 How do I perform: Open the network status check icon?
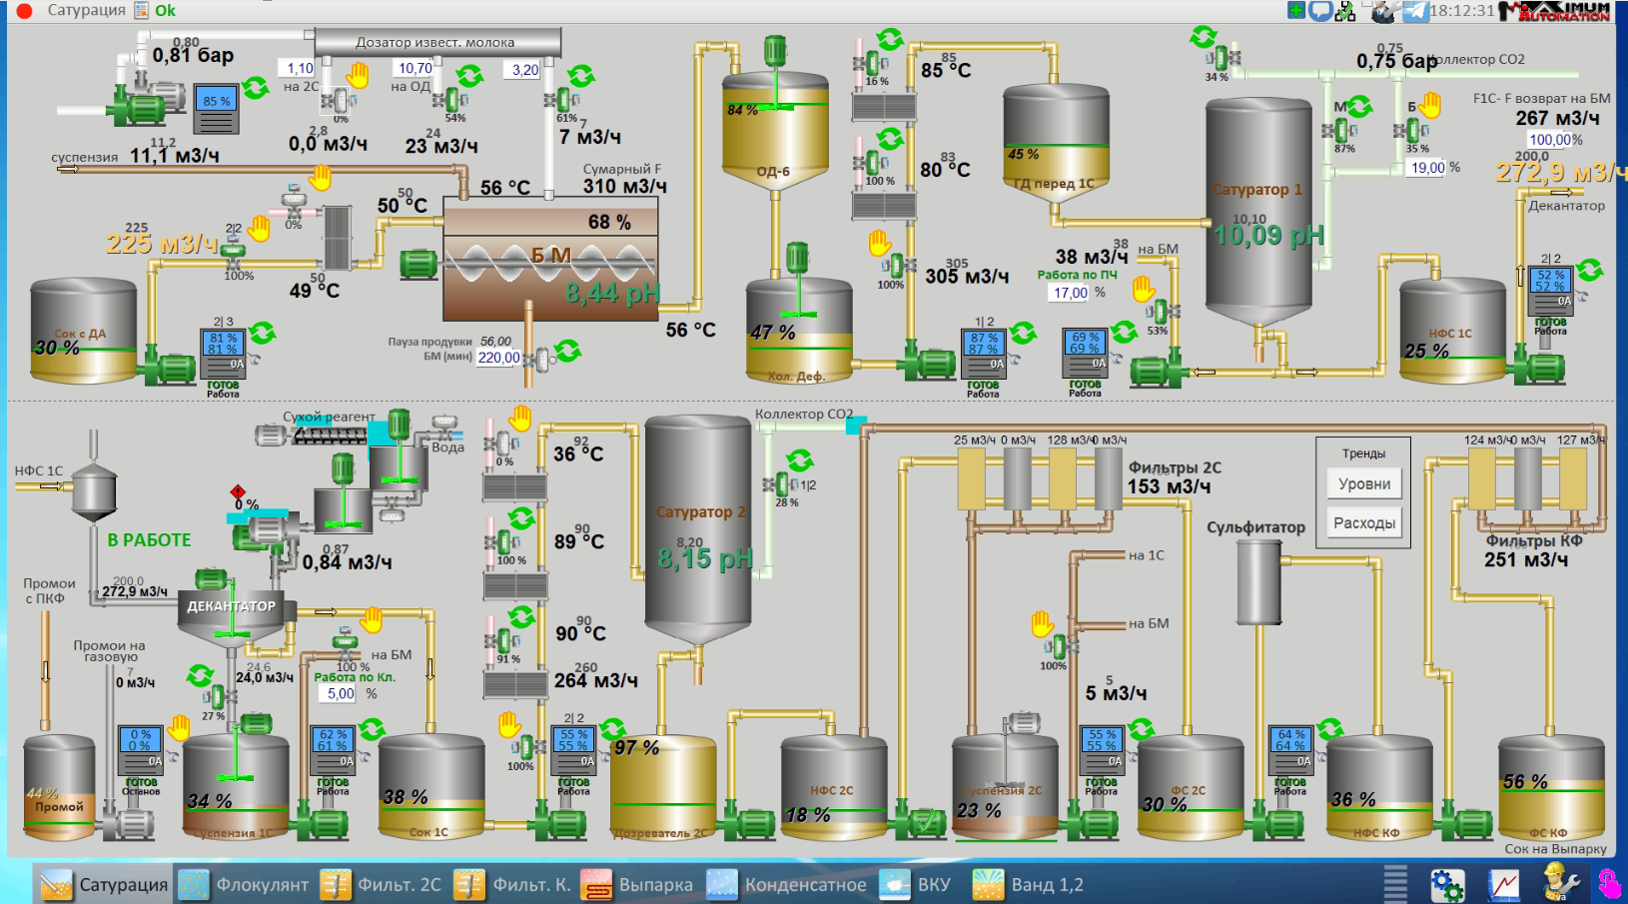point(1346,11)
